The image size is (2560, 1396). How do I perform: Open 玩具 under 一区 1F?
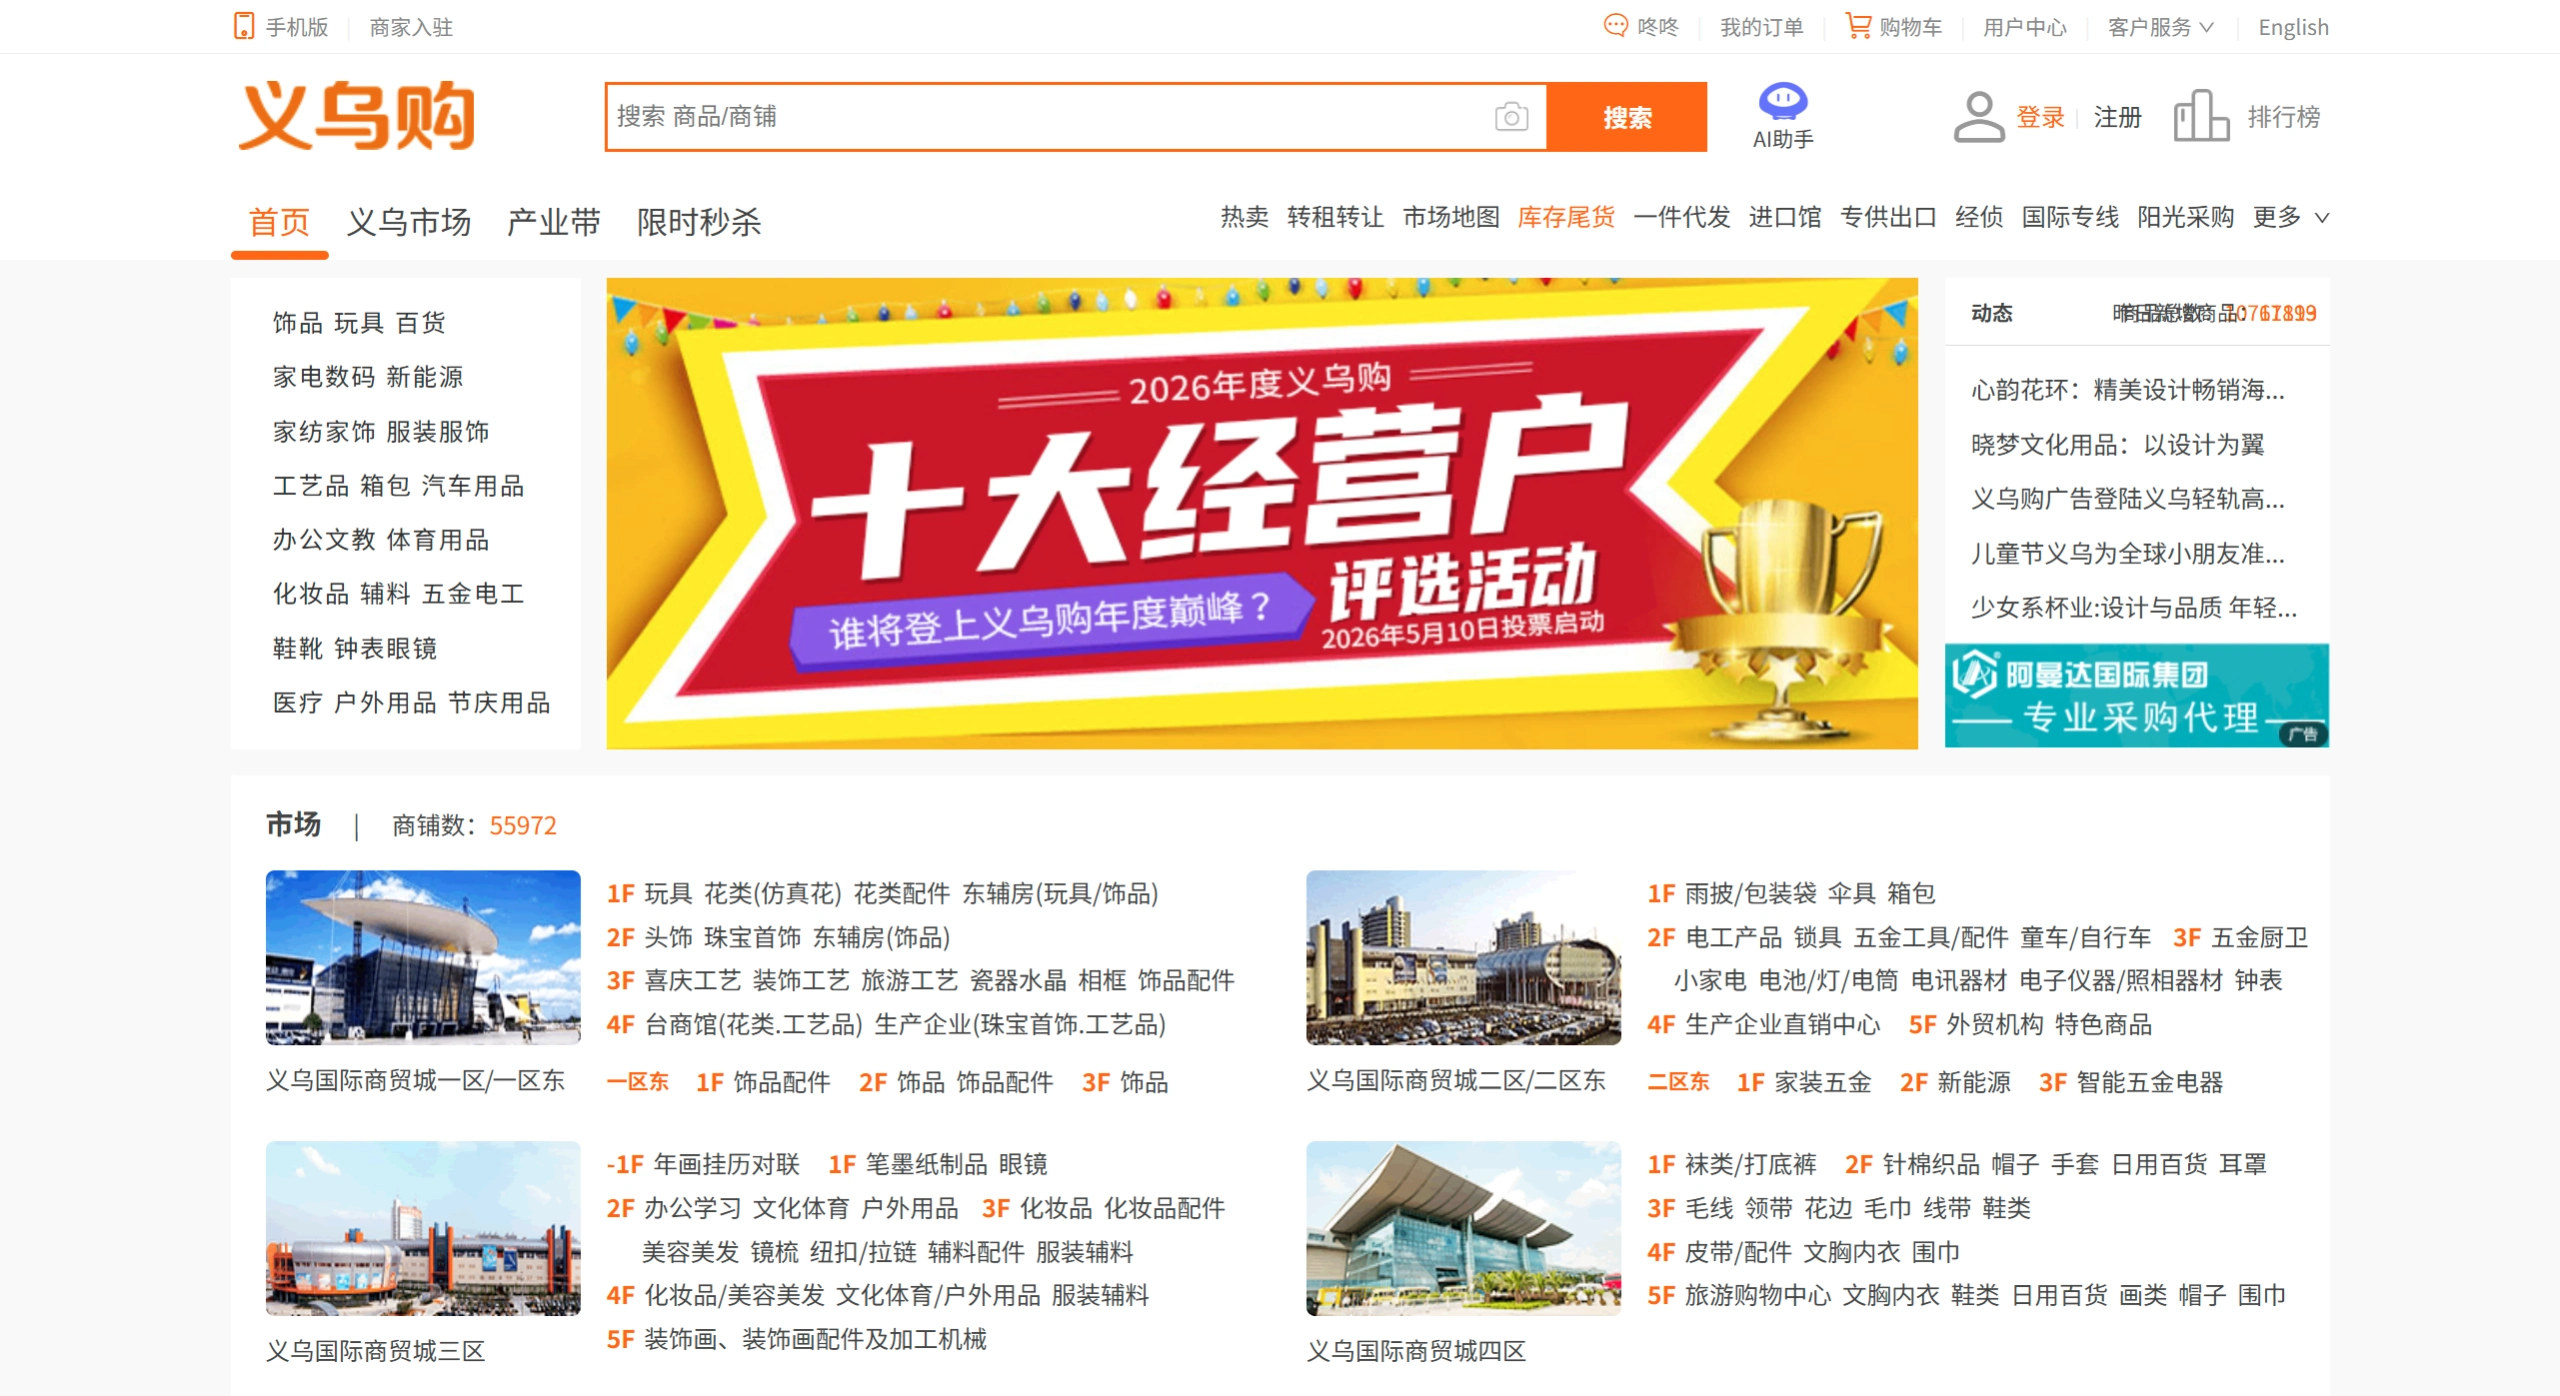668,894
